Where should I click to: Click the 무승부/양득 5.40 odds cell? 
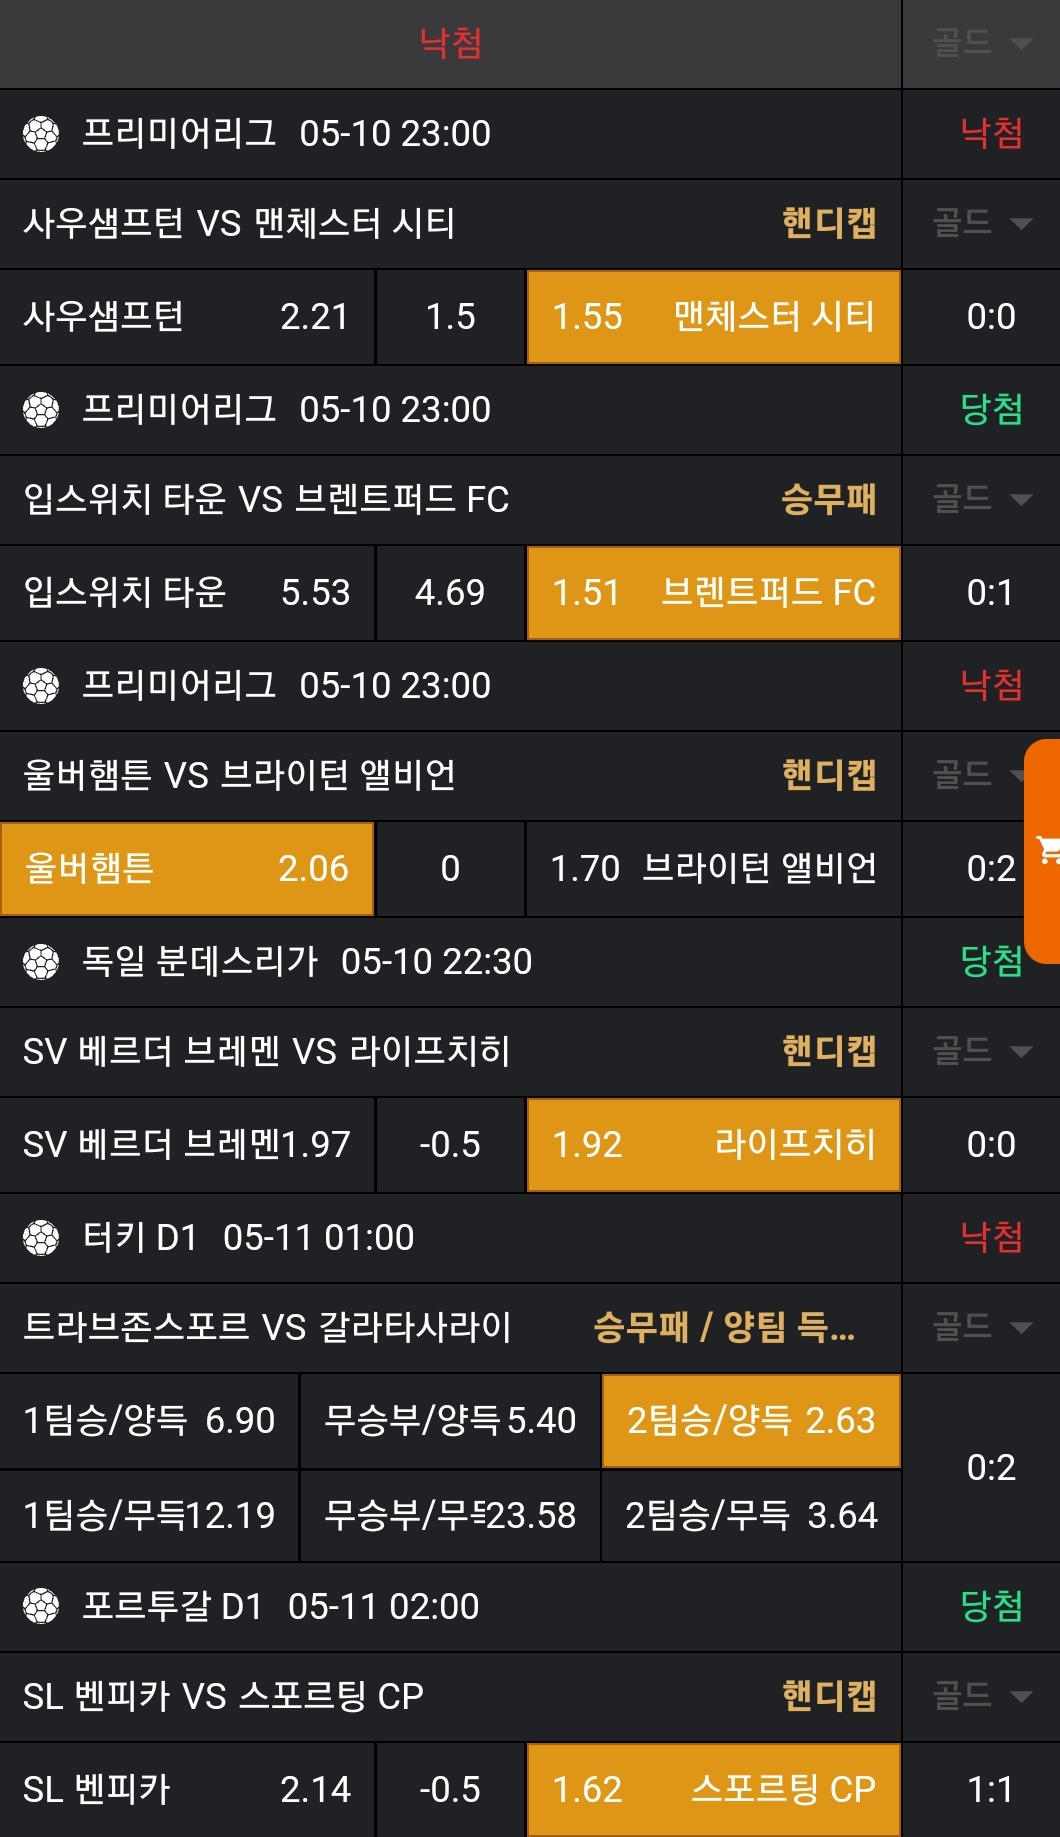(x=450, y=1421)
